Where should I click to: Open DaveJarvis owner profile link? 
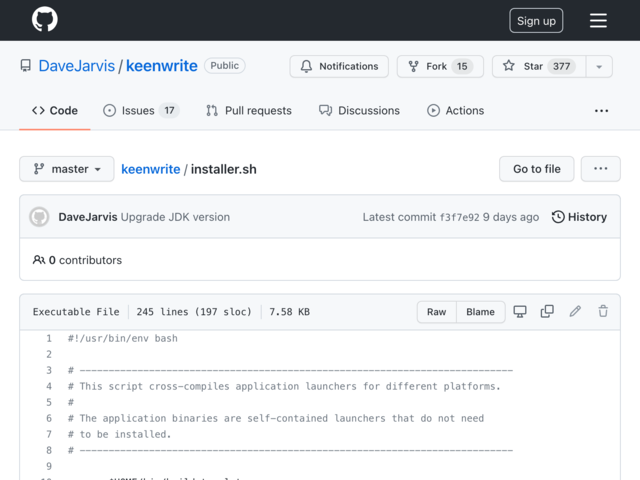pos(77,66)
